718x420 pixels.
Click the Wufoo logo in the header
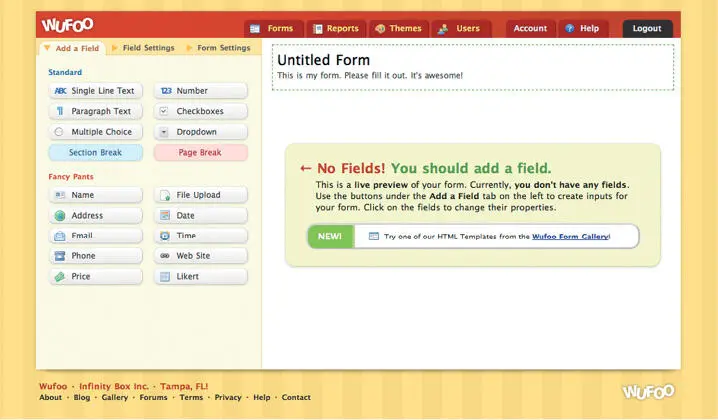[67, 25]
